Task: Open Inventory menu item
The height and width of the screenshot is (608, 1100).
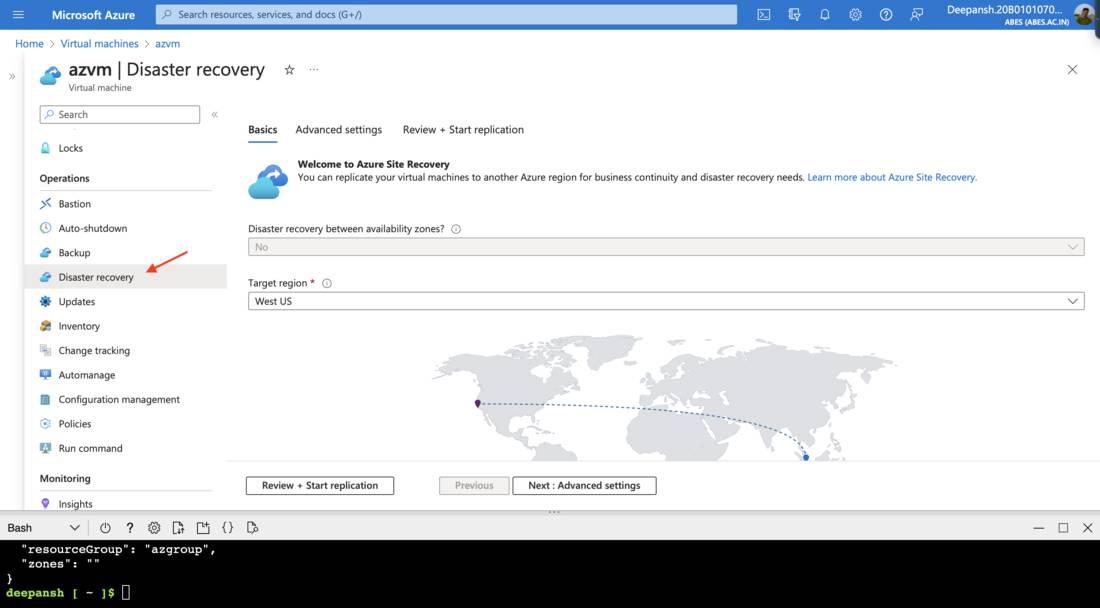Action: pyautogui.click(x=79, y=326)
